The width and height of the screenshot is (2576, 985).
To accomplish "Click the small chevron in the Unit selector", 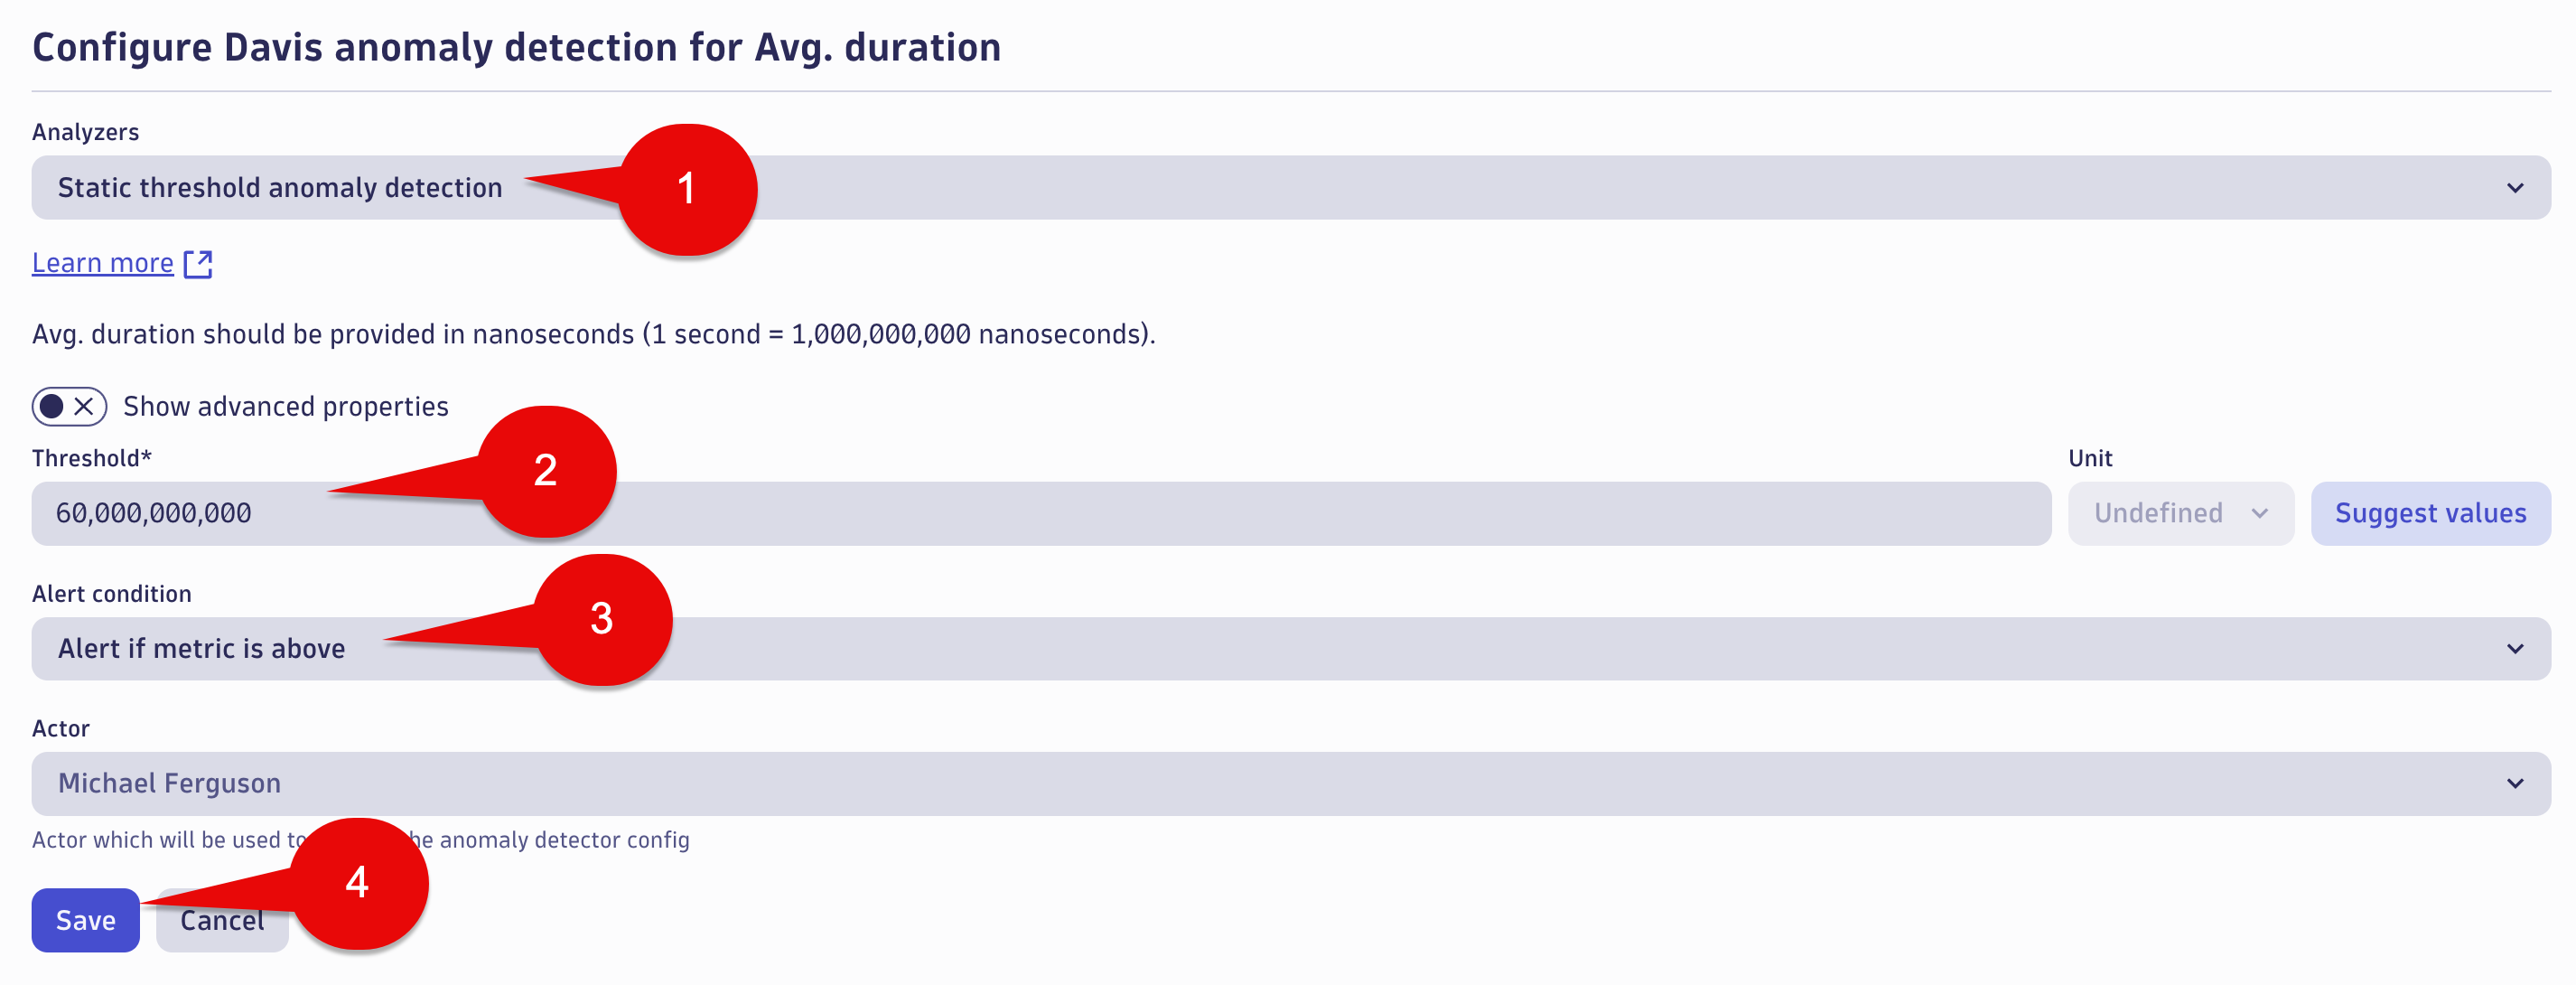I will click(2259, 514).
